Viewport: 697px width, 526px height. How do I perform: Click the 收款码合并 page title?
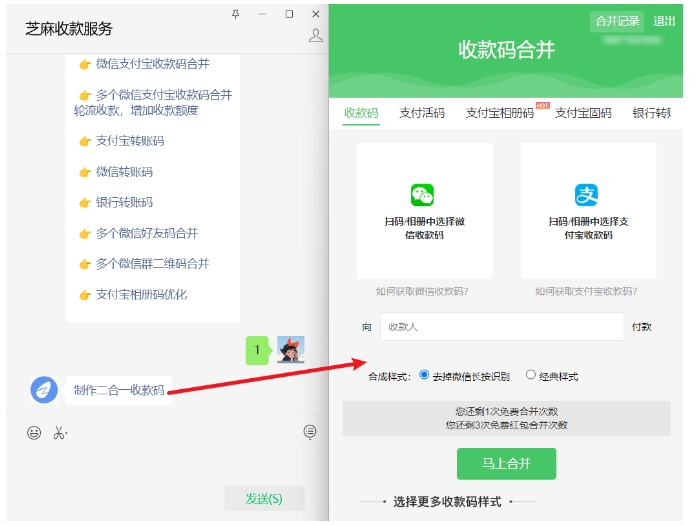click(x=506, y=49)
